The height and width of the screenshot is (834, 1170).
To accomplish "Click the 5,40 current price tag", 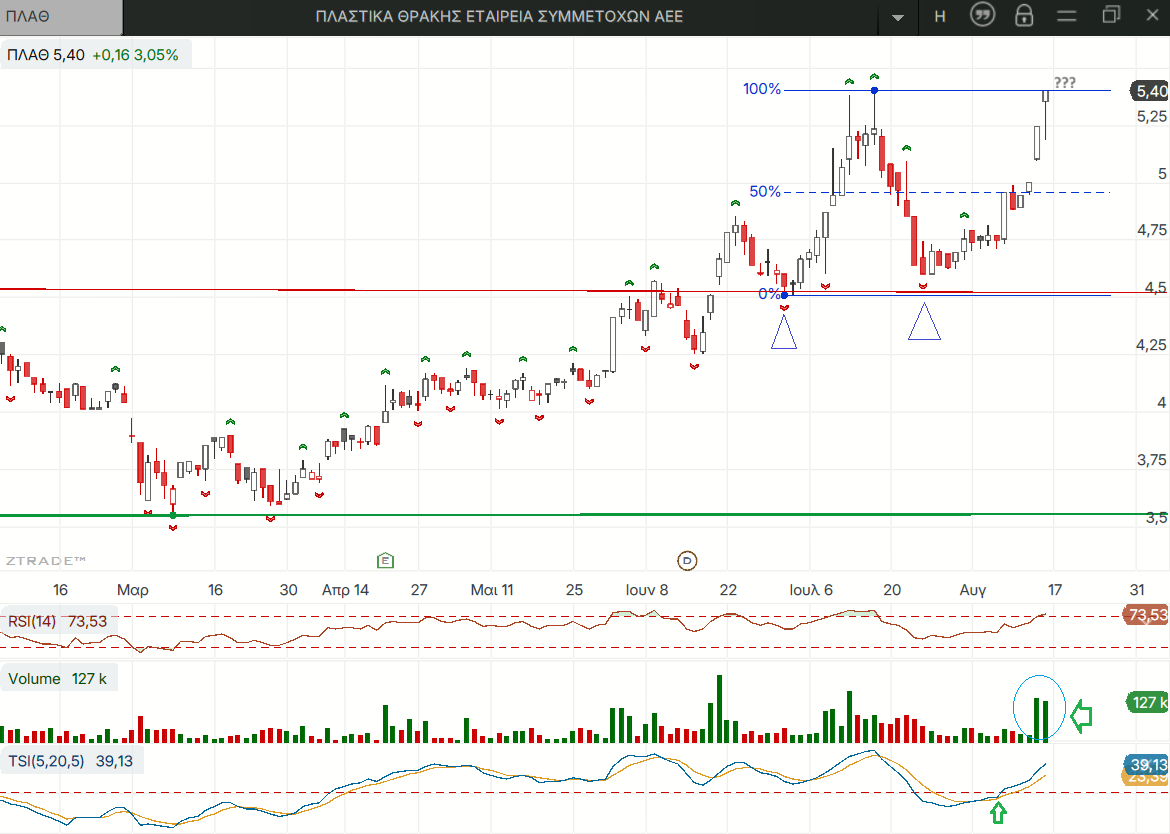I will coord(1150,91).
